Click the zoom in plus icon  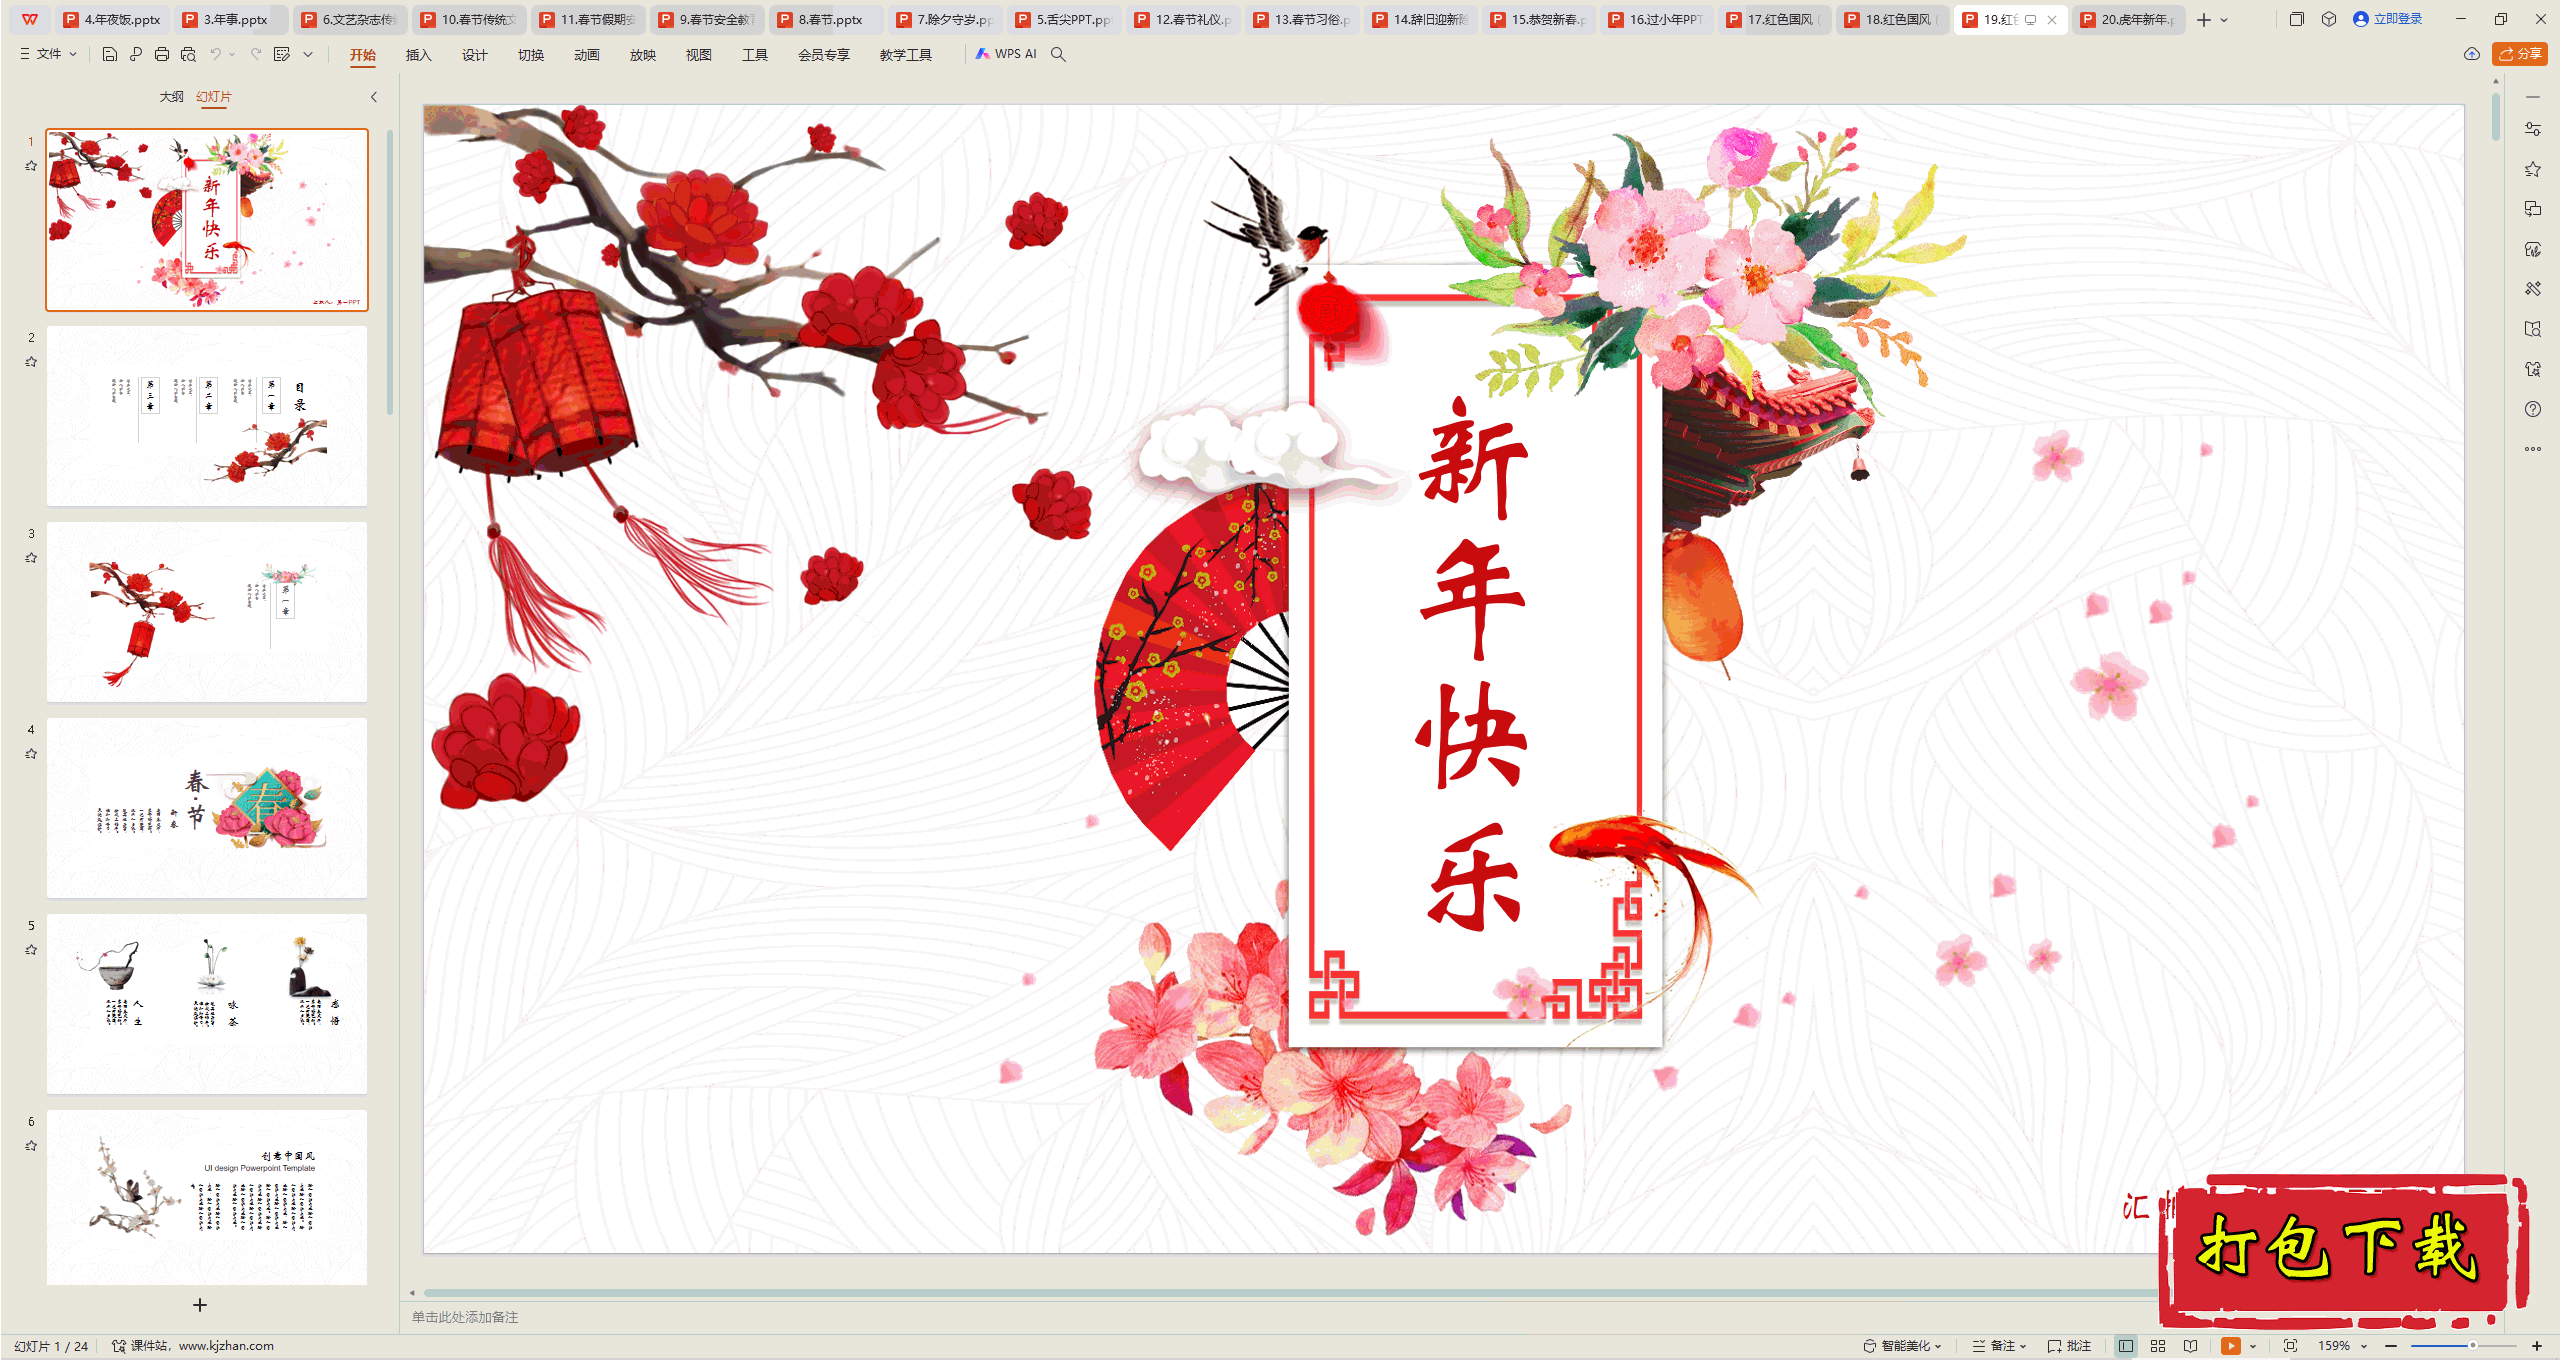click(x=2537, y=1346)
